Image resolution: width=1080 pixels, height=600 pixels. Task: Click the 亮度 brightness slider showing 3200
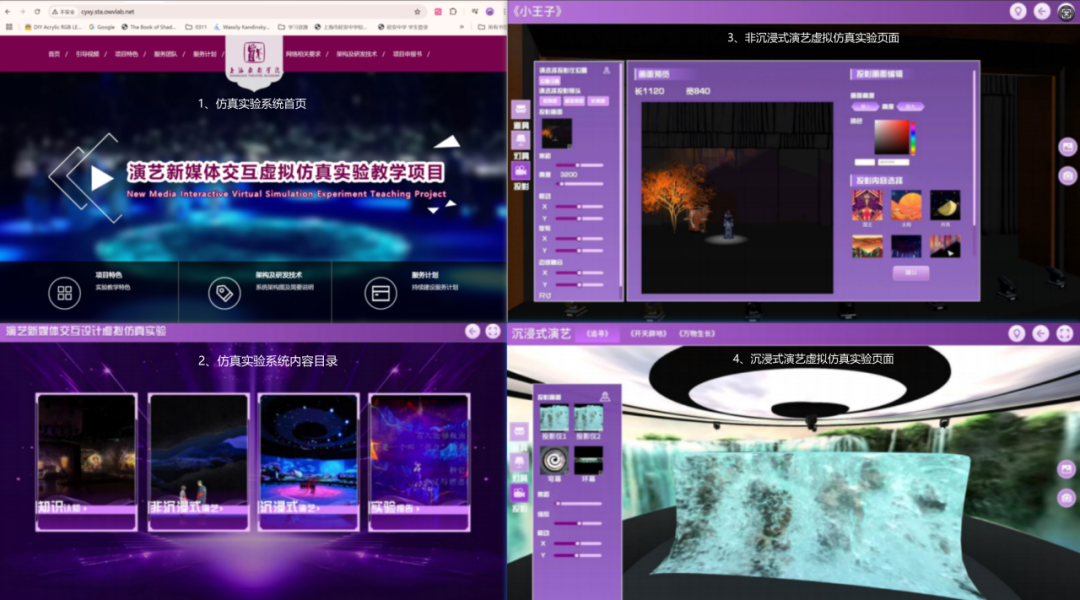click(580, 186)
